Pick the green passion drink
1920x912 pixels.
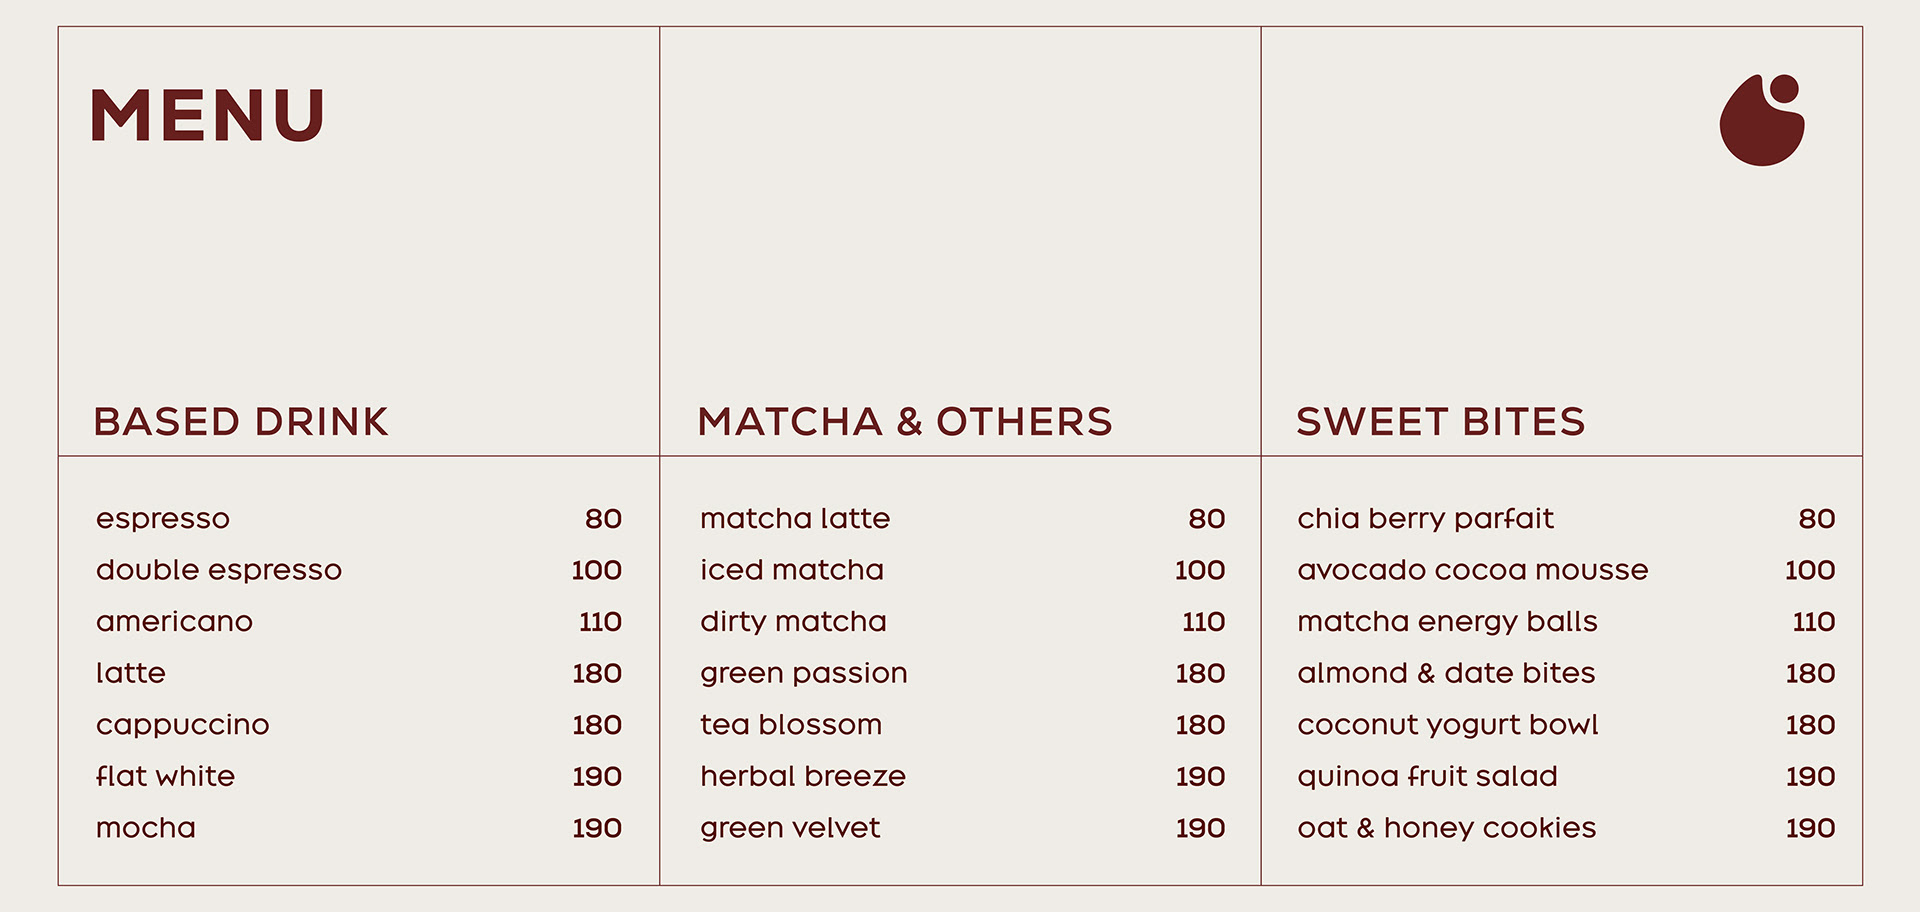point(804,674)
